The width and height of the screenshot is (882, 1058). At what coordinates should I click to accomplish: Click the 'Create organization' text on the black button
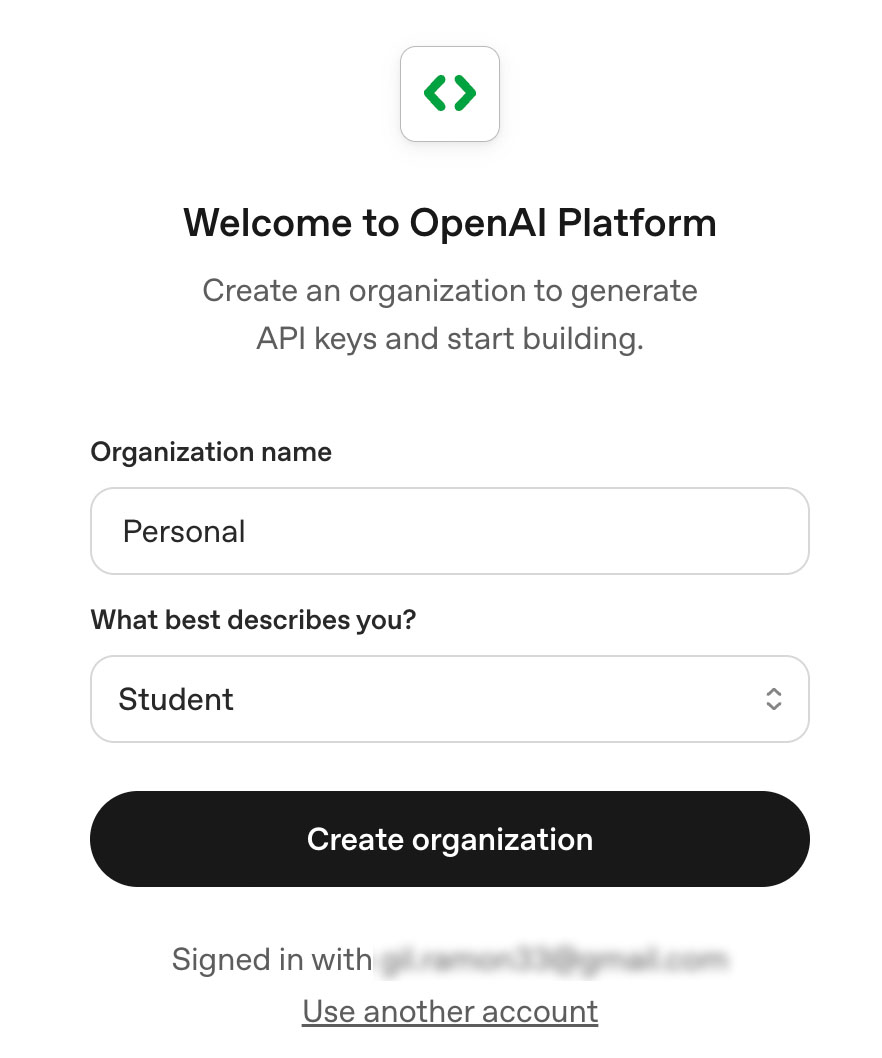pyautogui.click(x=449, y=839)
